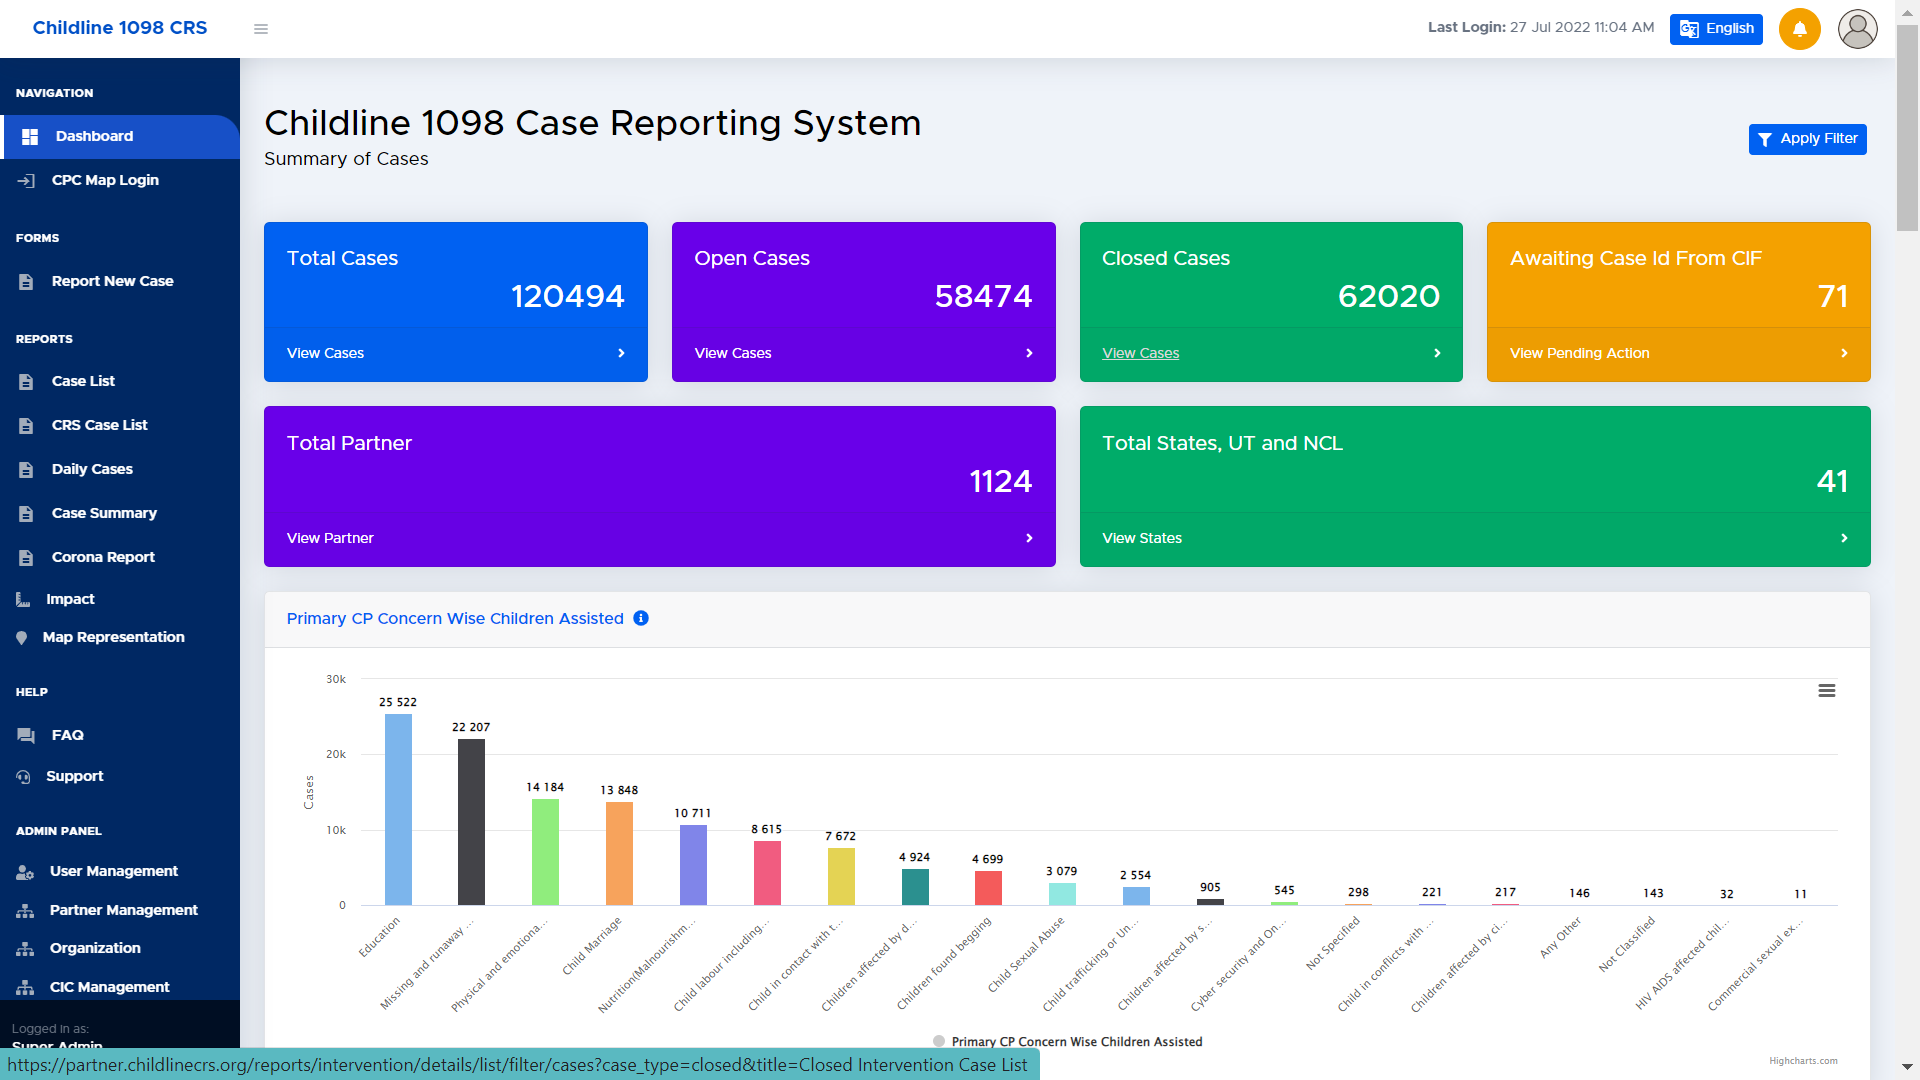Click the Child Marriage orange bar
The width and height of the screenshot is (1920, 1080).
[x=619, y=853]
